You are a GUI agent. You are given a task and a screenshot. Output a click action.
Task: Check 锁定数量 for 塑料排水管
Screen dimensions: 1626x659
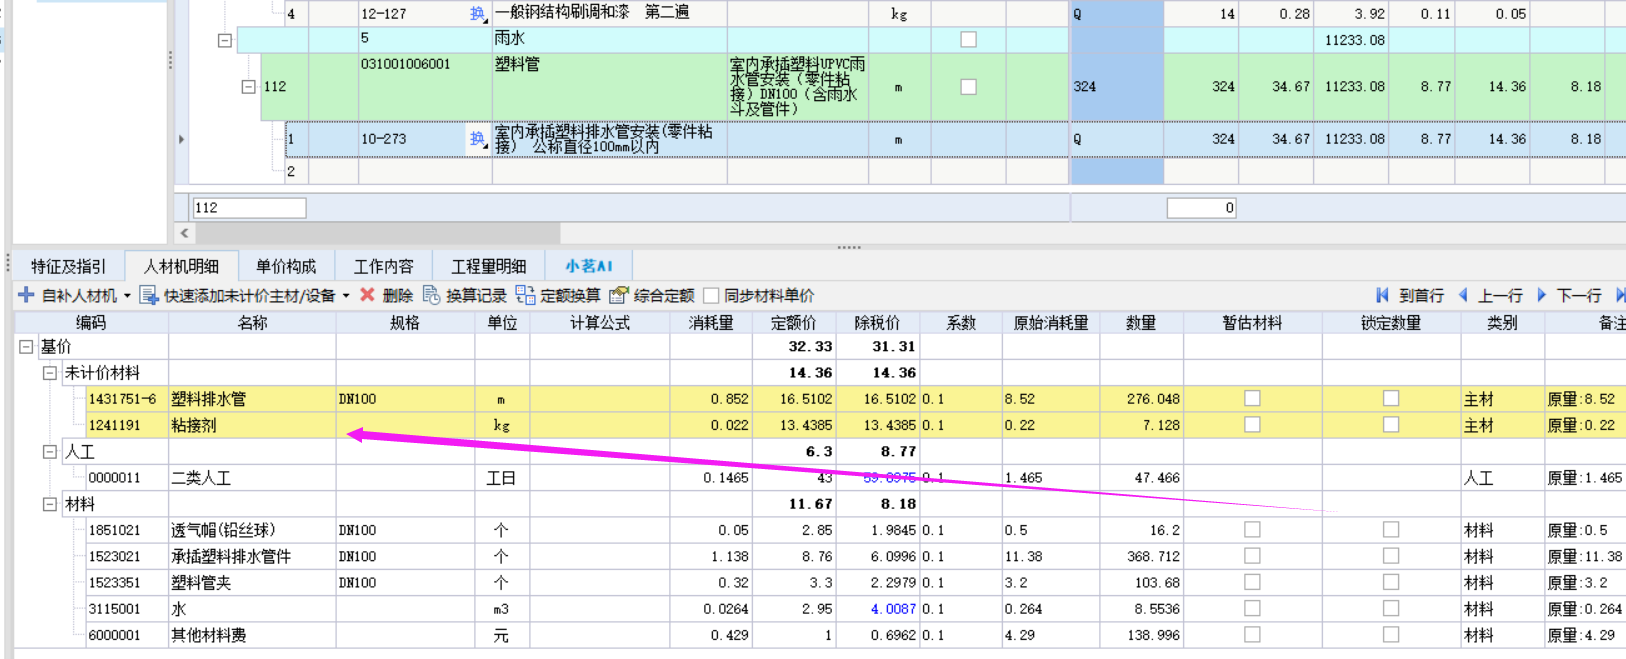coord(1391,398)
